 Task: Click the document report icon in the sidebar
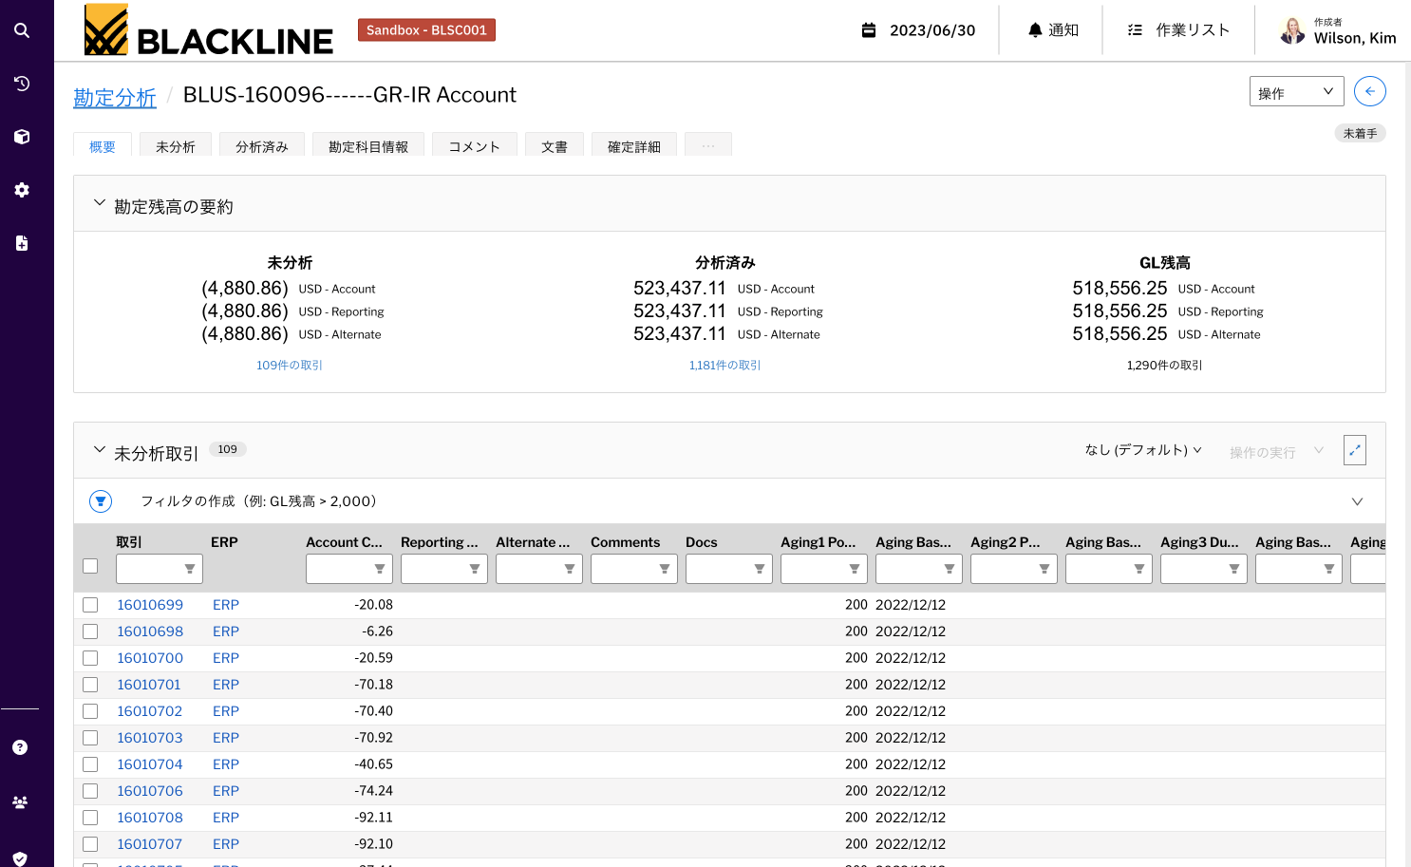point(21,243)
